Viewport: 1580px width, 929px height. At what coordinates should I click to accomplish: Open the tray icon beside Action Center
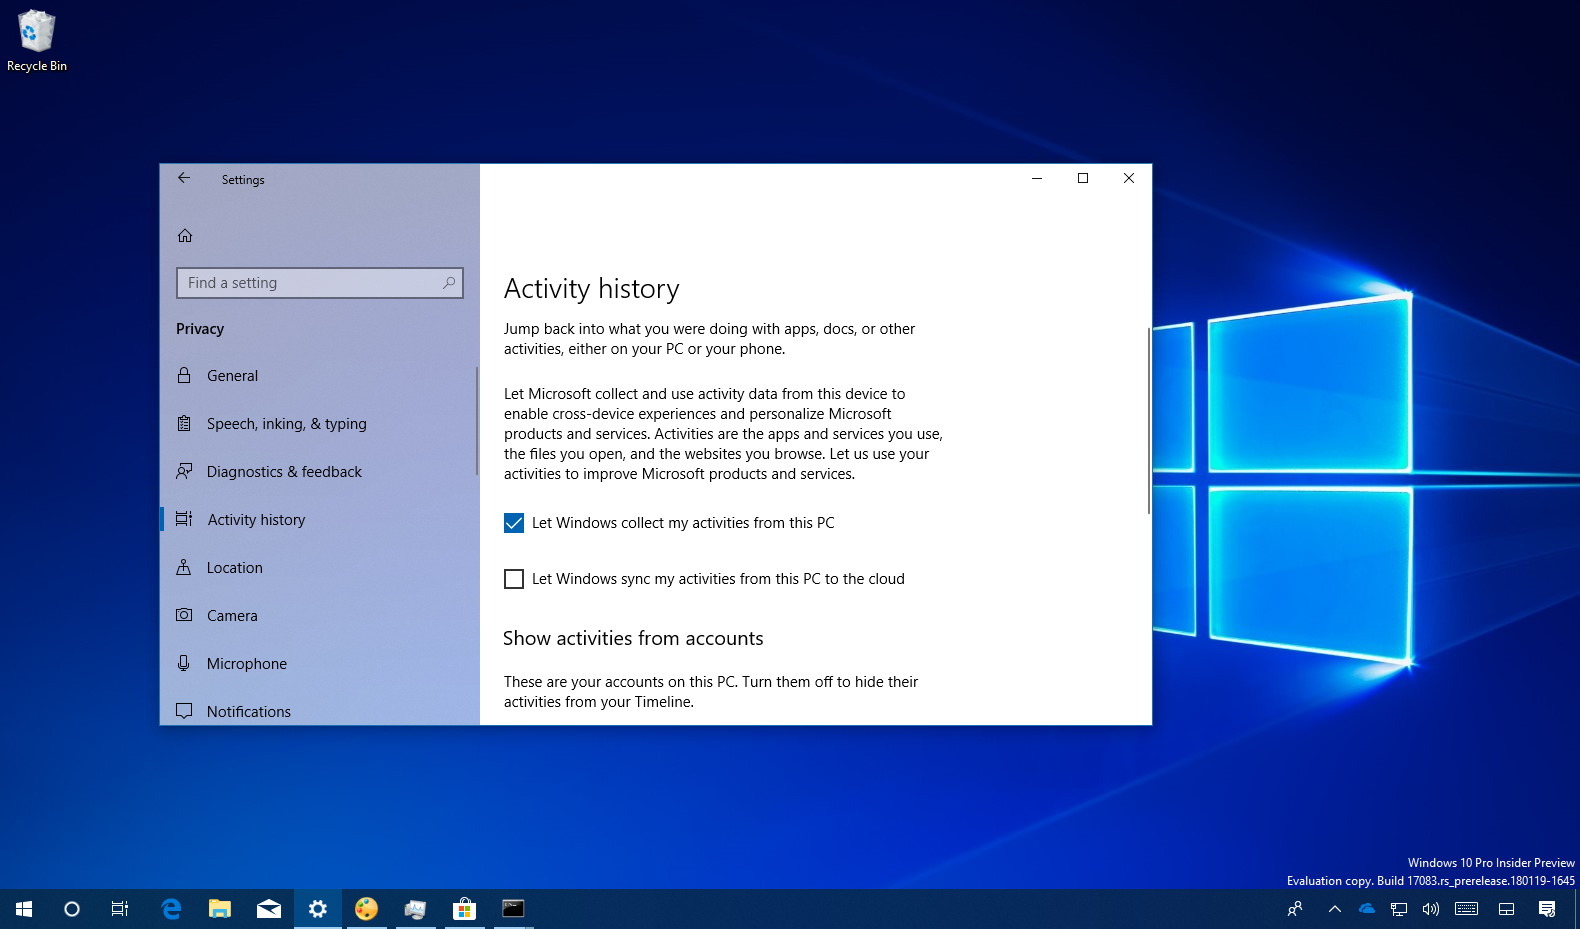[x=1507, y=909]
